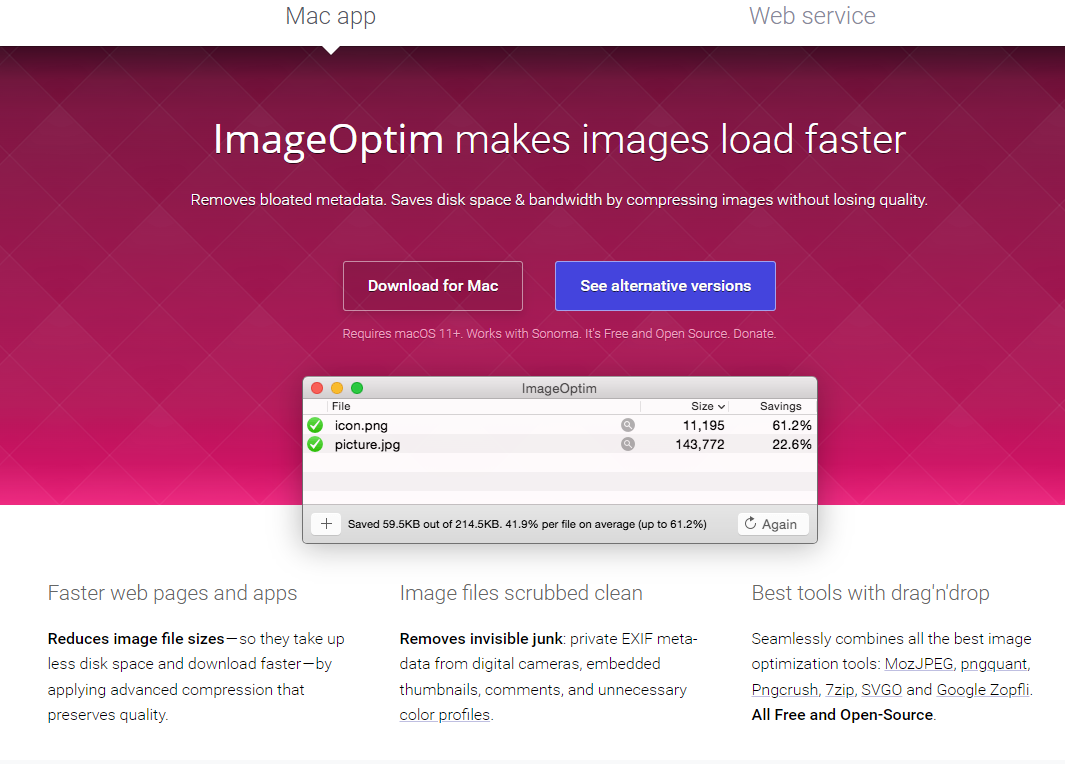Select the picture.jpg file name
The height and width of the screenshot is (764, 1065).
point(367,445)
